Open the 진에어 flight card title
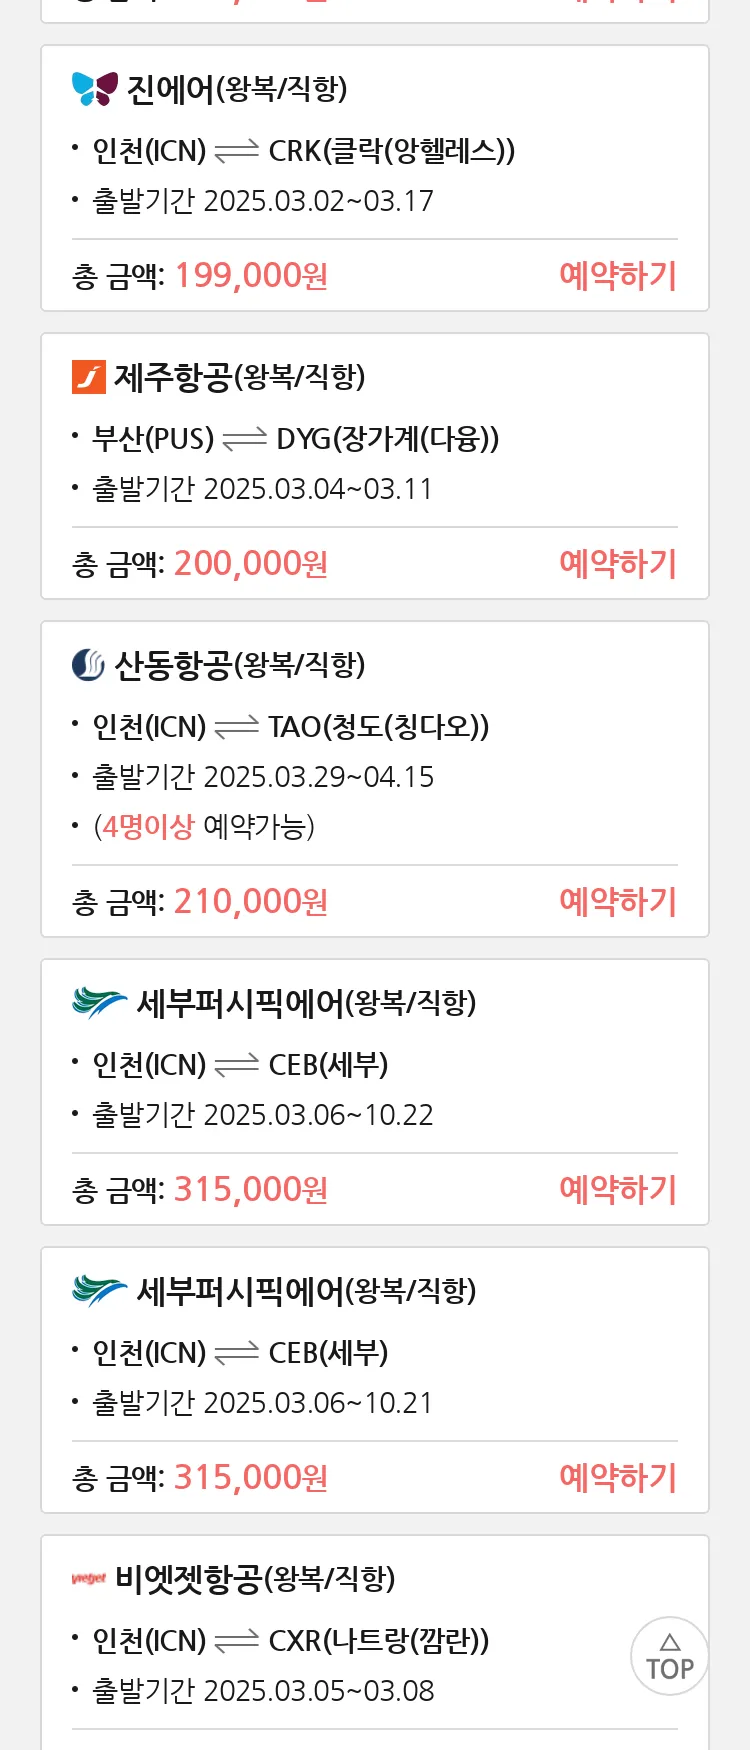This screenshot has width=750, height=1750. (x=237, y=89)
